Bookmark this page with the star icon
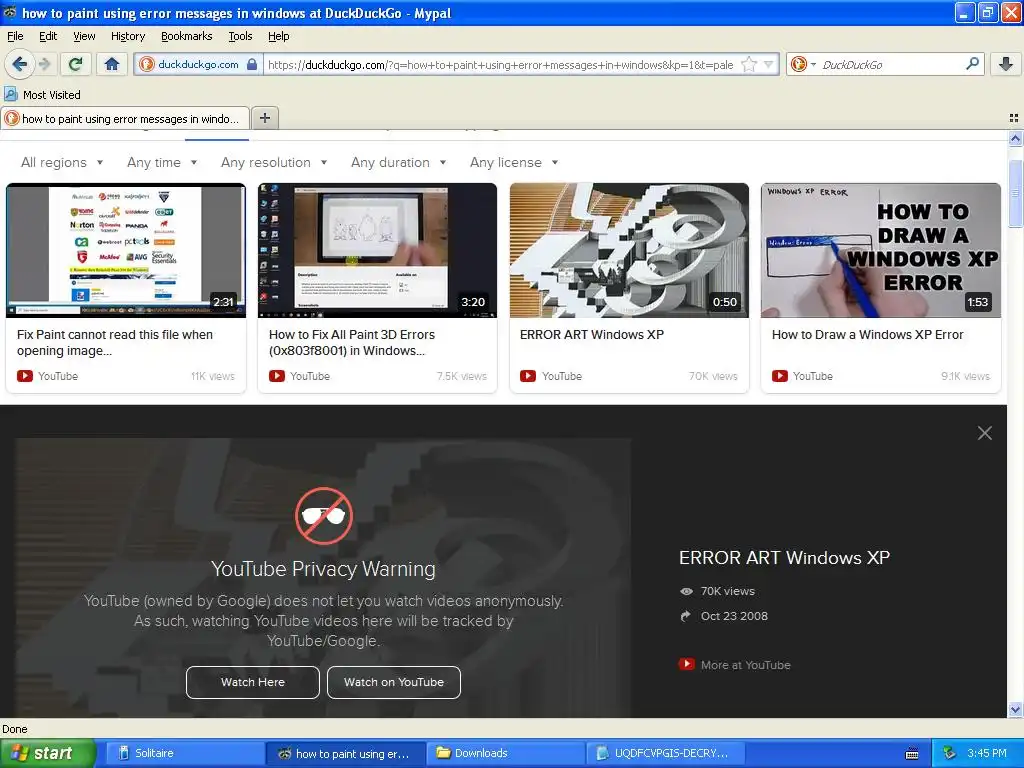The image size is (1024, 768). coord(749,64)
